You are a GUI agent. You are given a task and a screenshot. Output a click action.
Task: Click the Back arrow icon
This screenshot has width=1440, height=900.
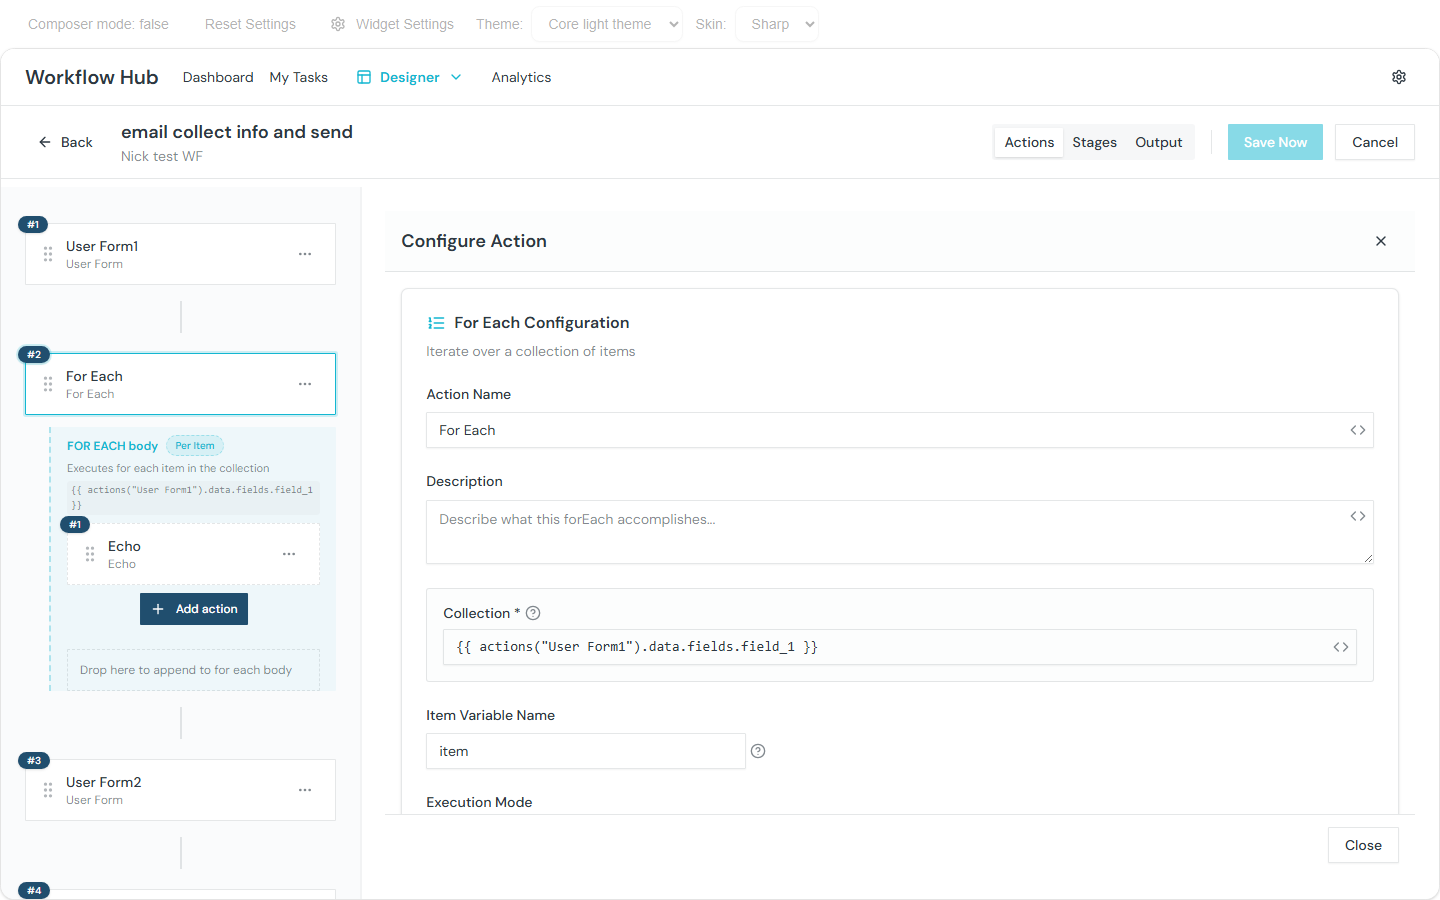pos(44,142)
